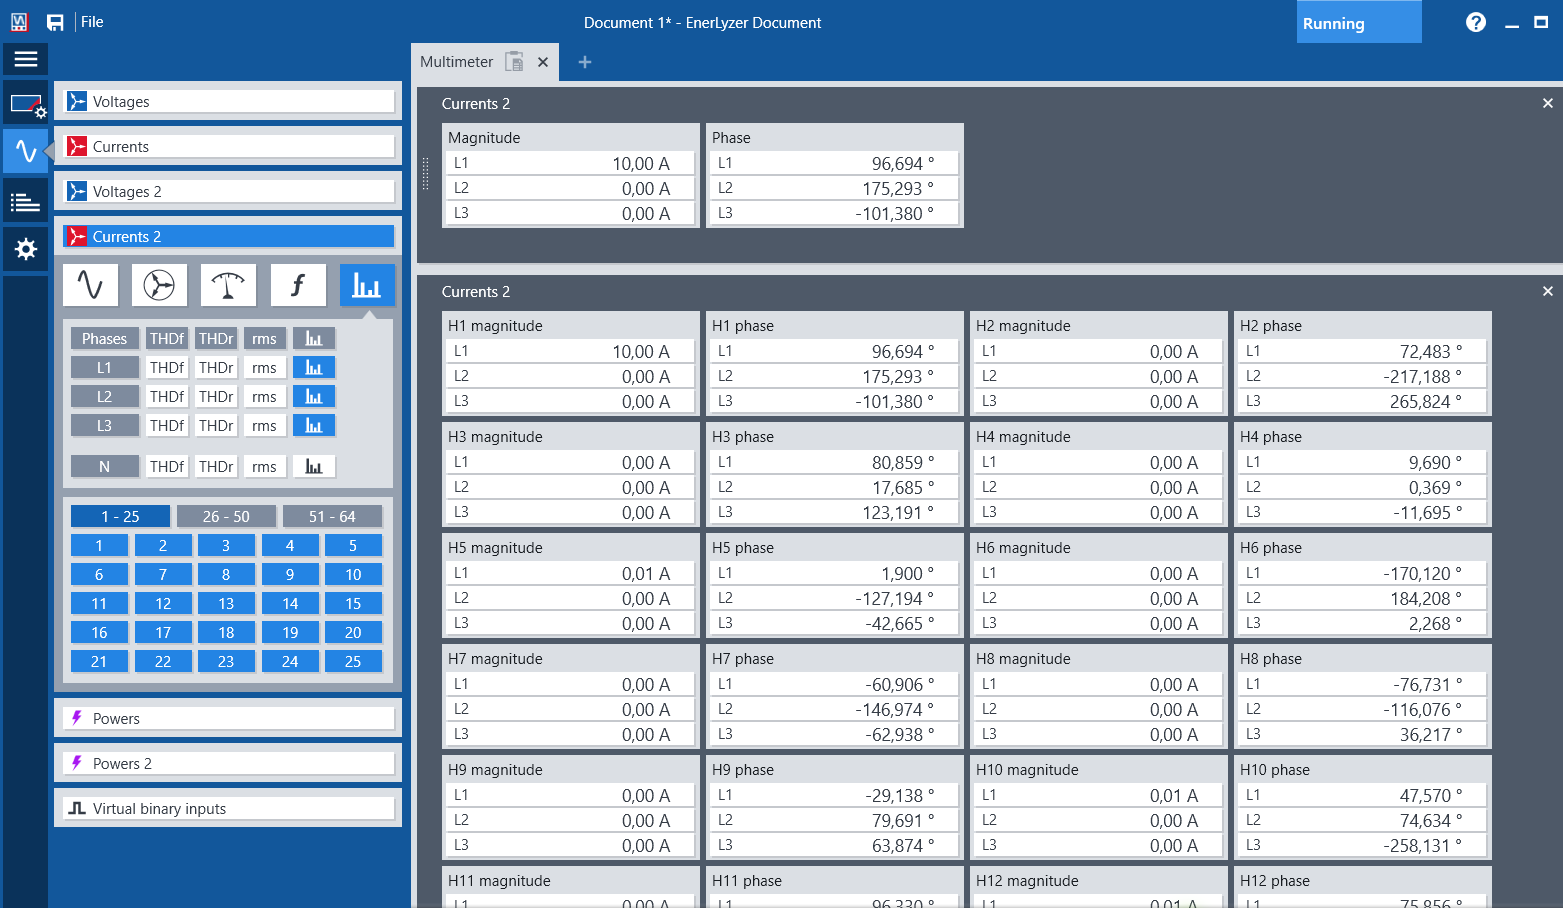The height and width of the screenshot is (908, 1563).
Task: Select the 26 - 50 harmonics range tab
Action: (x=226, y=517)
